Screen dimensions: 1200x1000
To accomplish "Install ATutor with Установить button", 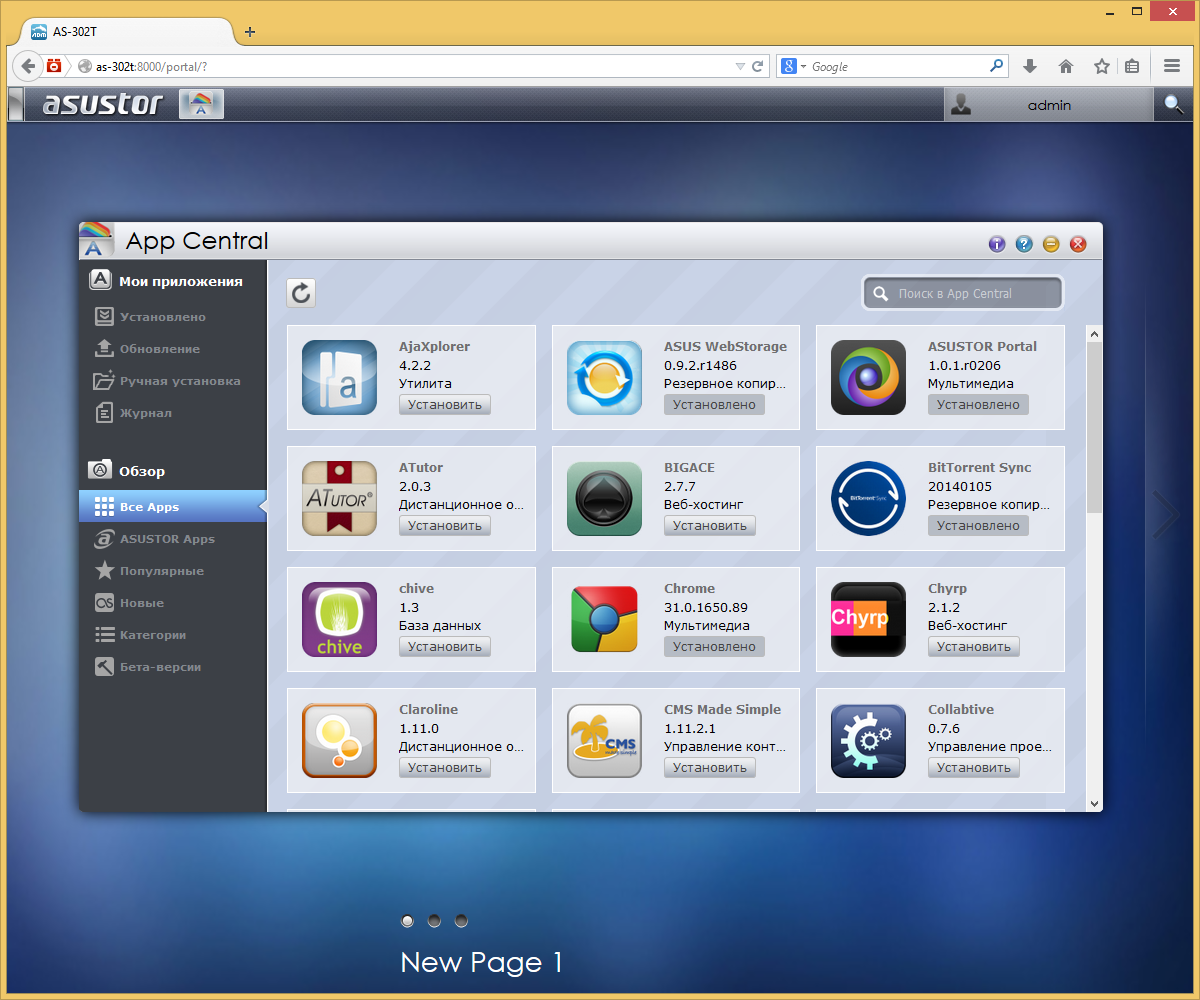I will click(445, 525).
